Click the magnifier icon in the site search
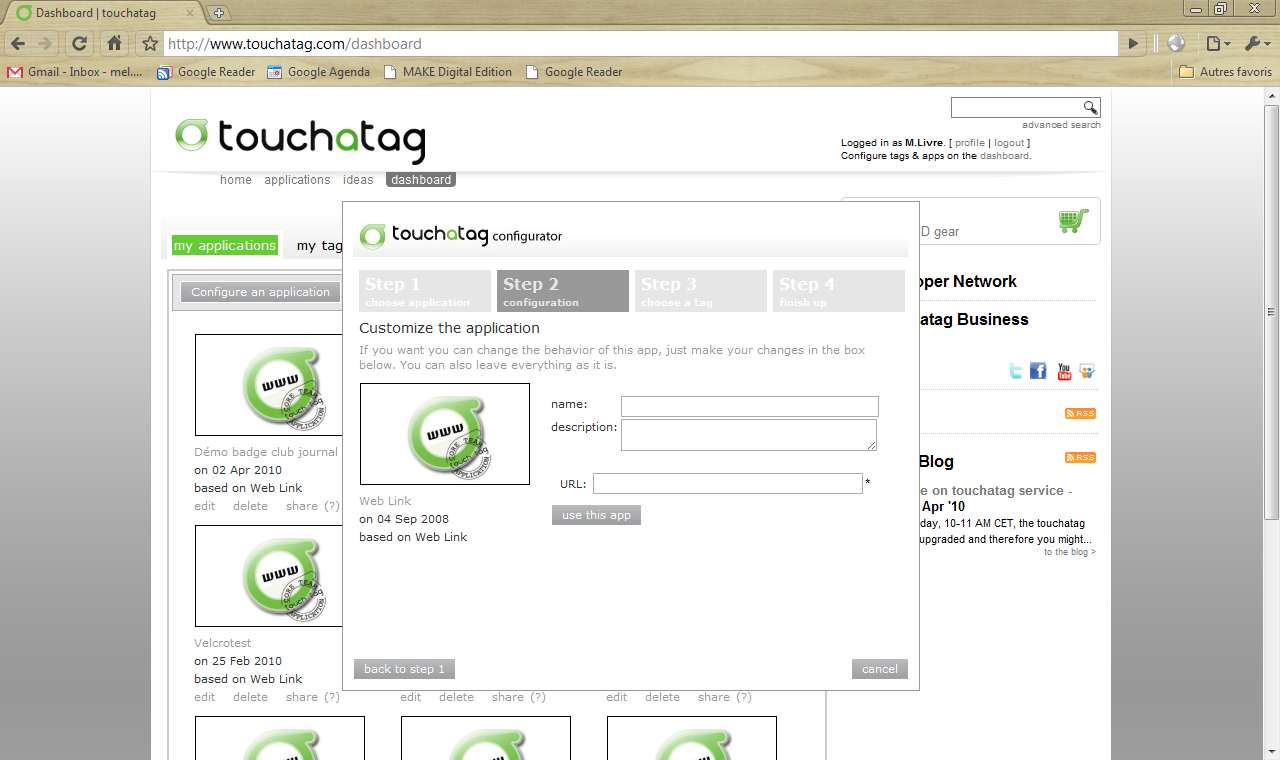Image resolution: width=1280 pixels, height=760 pixels. click(1090, 108)
